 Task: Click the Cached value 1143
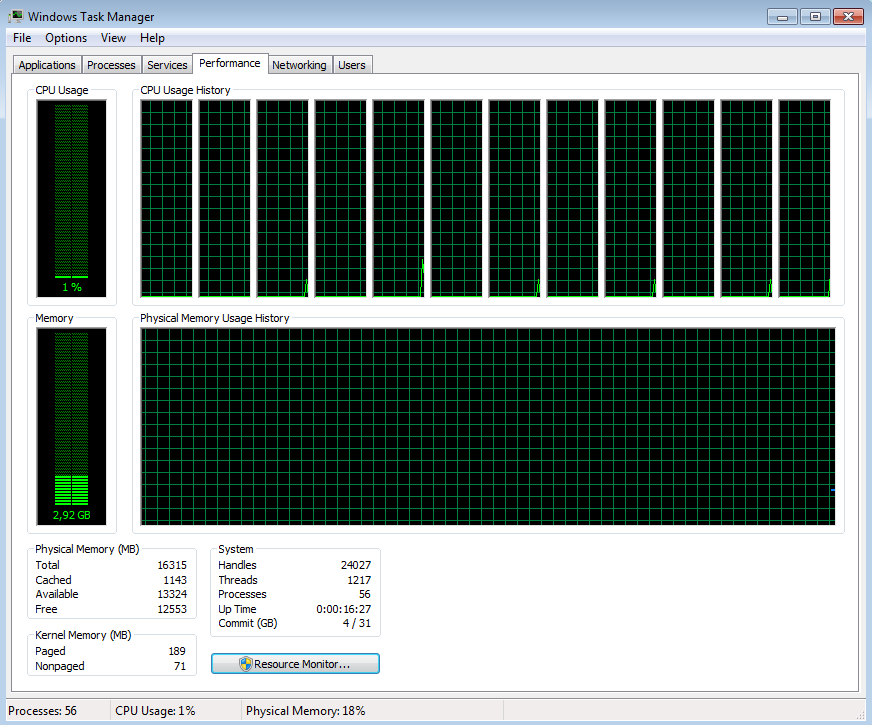click(x=175, y=580)
